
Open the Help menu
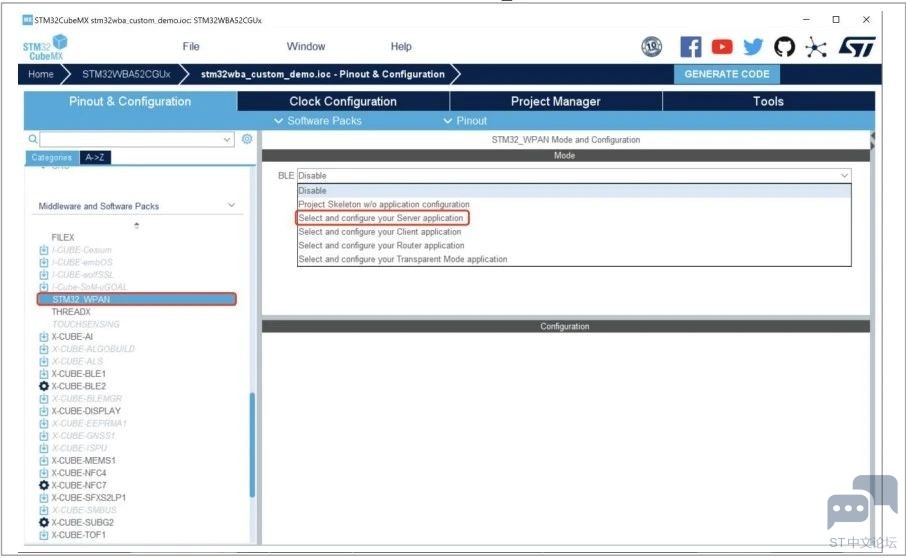(x=401, y=46)
